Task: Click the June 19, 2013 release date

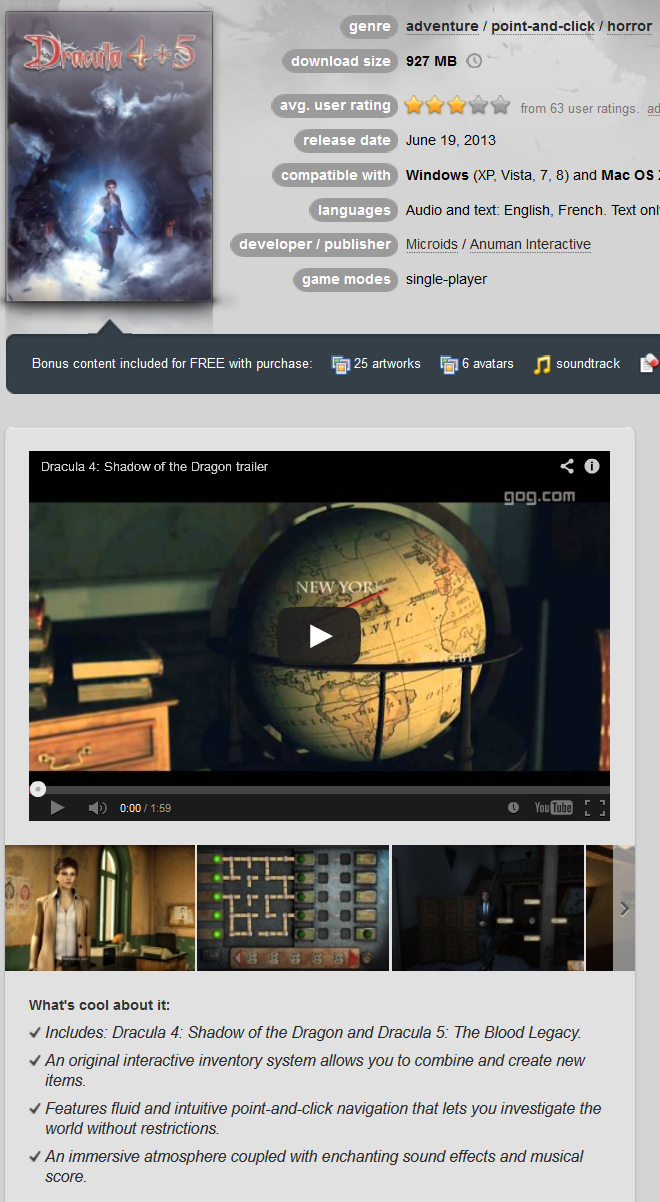Action: [451, 140]
